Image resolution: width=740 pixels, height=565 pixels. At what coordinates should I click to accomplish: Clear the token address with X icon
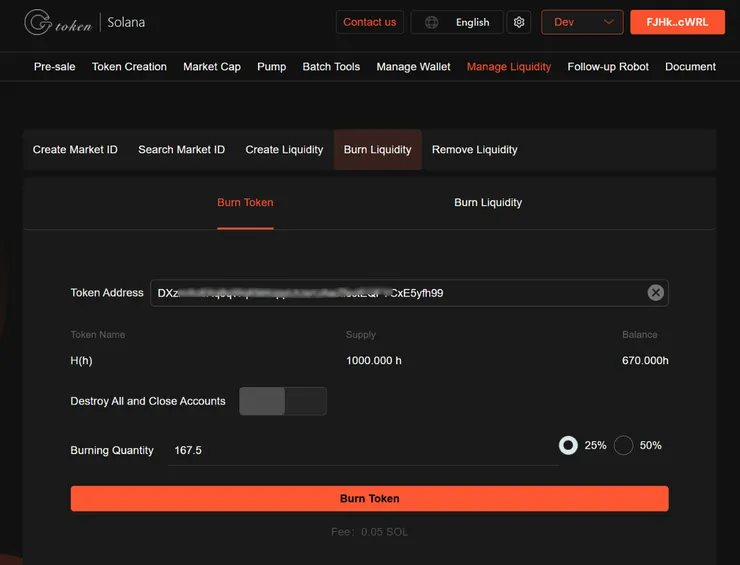655,293
